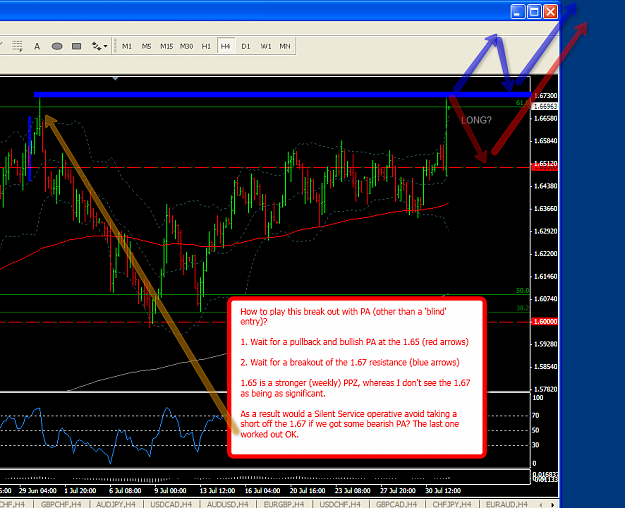Open the EURAUD,H4 chart tab

pyautogui.click(x=507, y=504)
